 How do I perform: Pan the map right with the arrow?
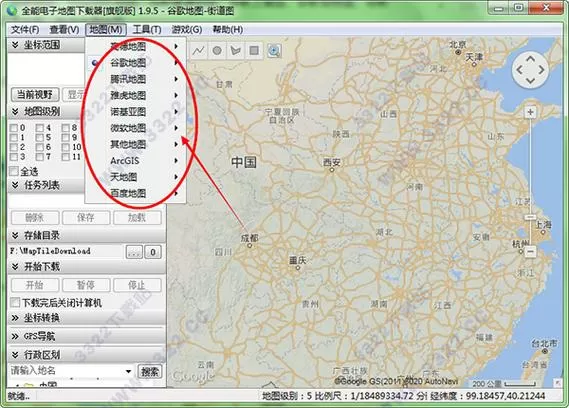pyautogui.click(x=541, y=69)
